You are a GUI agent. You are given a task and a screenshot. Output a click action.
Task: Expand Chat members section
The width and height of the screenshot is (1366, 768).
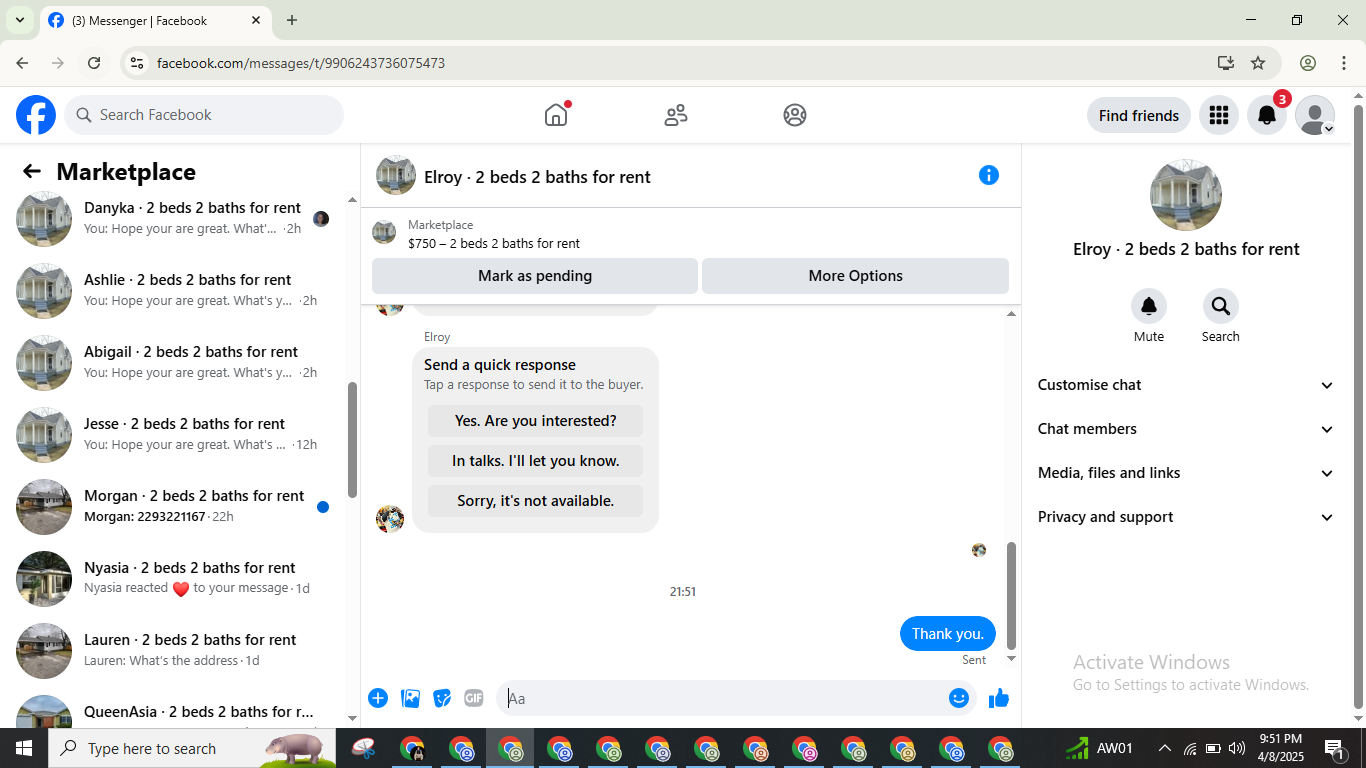click(x=1186, y=429)
